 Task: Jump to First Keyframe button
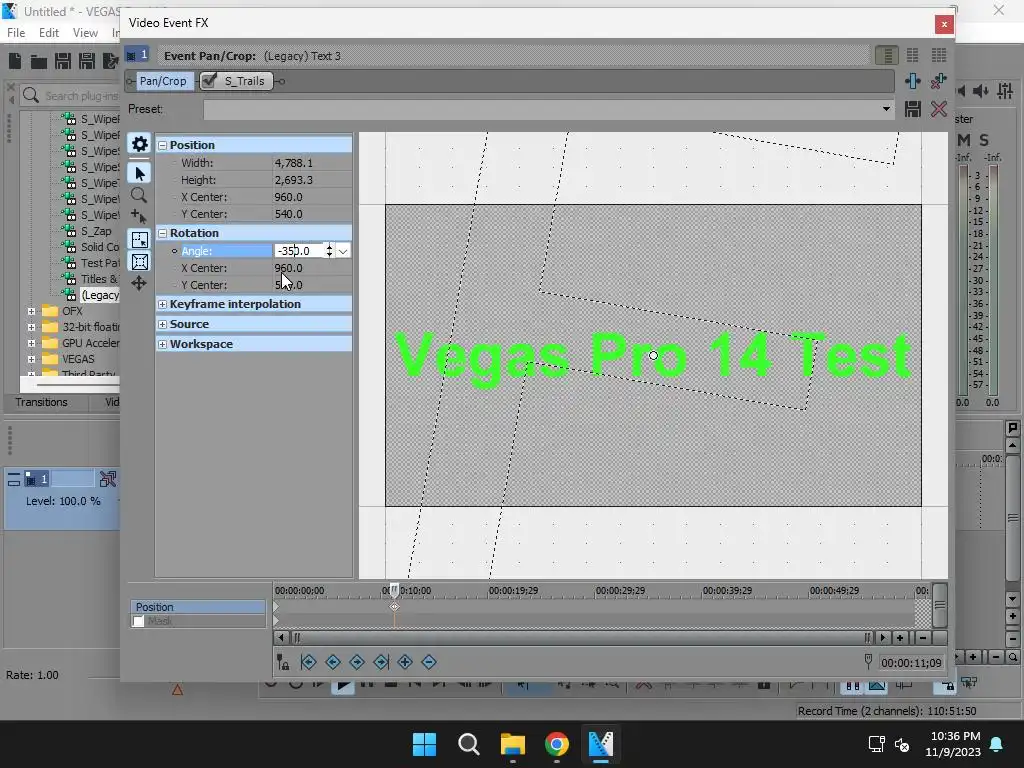308,662
